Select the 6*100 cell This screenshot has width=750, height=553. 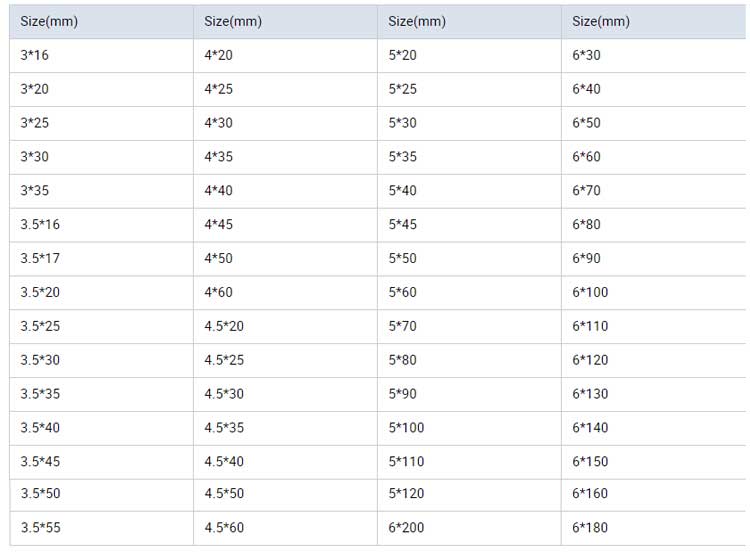pyautogui.click(x=590, y=292)
